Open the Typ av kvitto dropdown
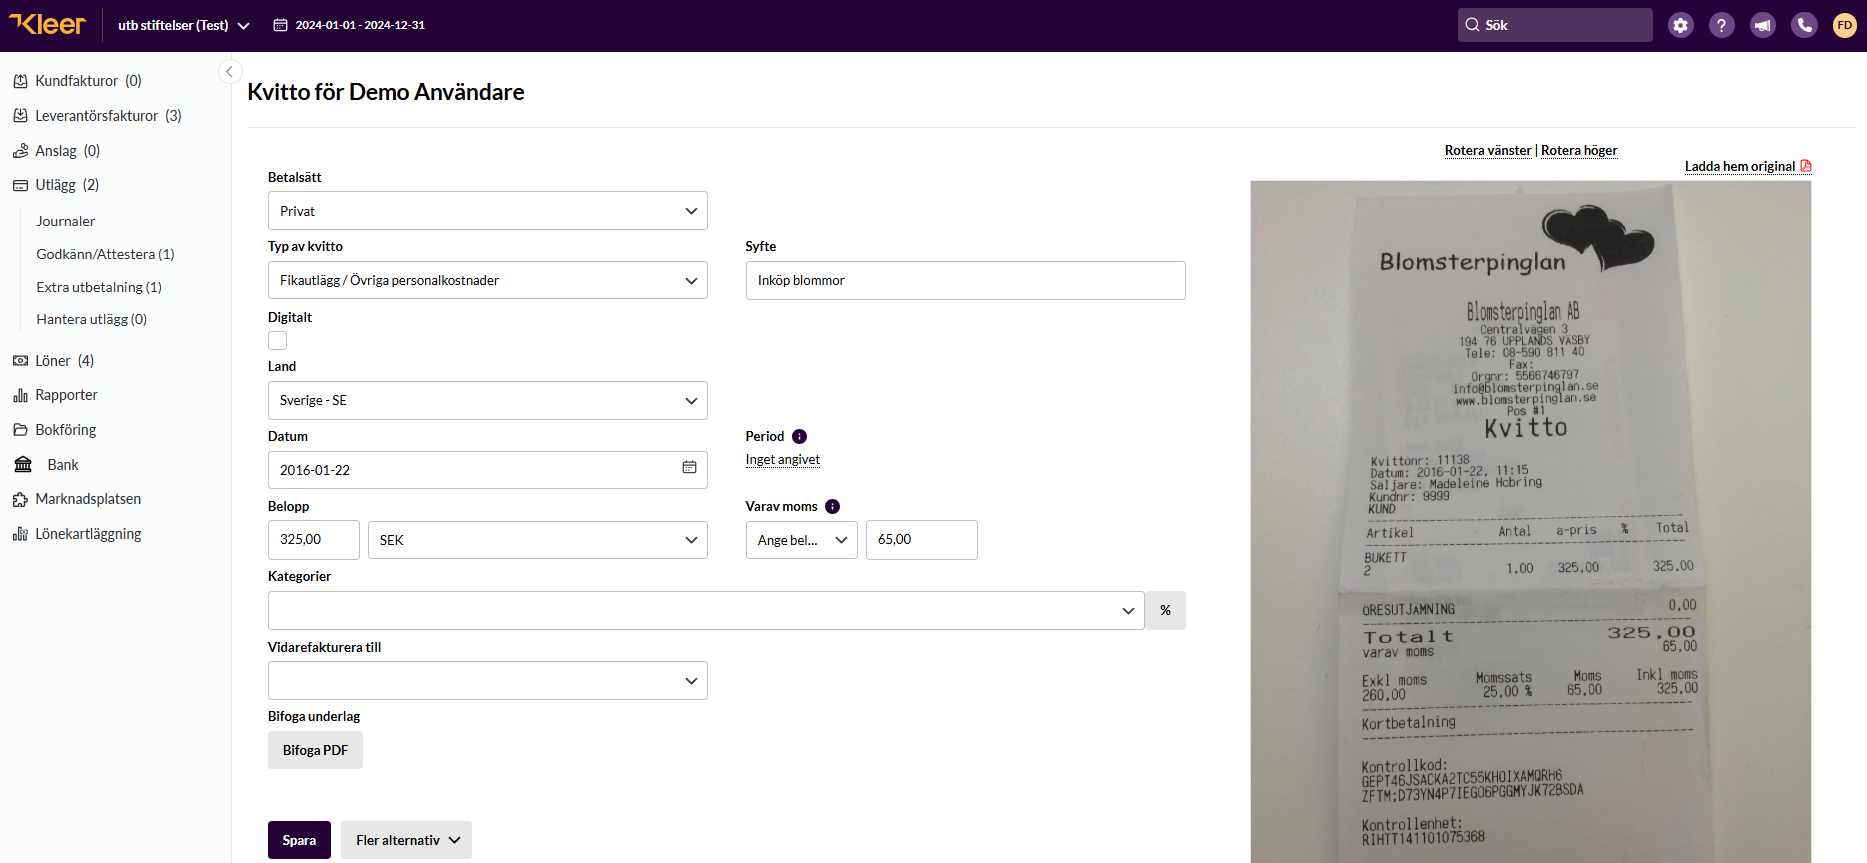1867x863 pixels. click(x=487, y=280)
